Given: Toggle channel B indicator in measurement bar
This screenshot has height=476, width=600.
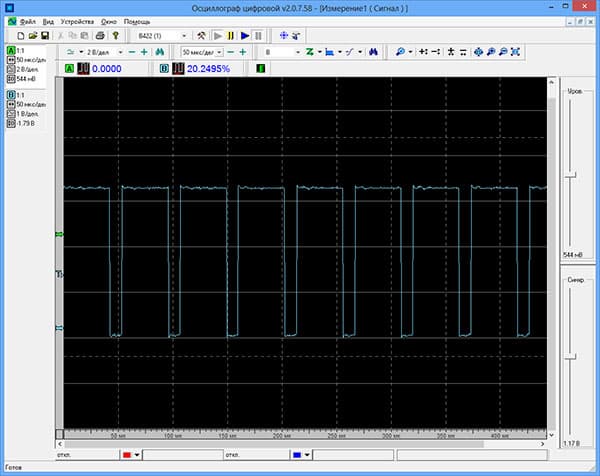Looking at the screenshot, I should coord(164,69).
